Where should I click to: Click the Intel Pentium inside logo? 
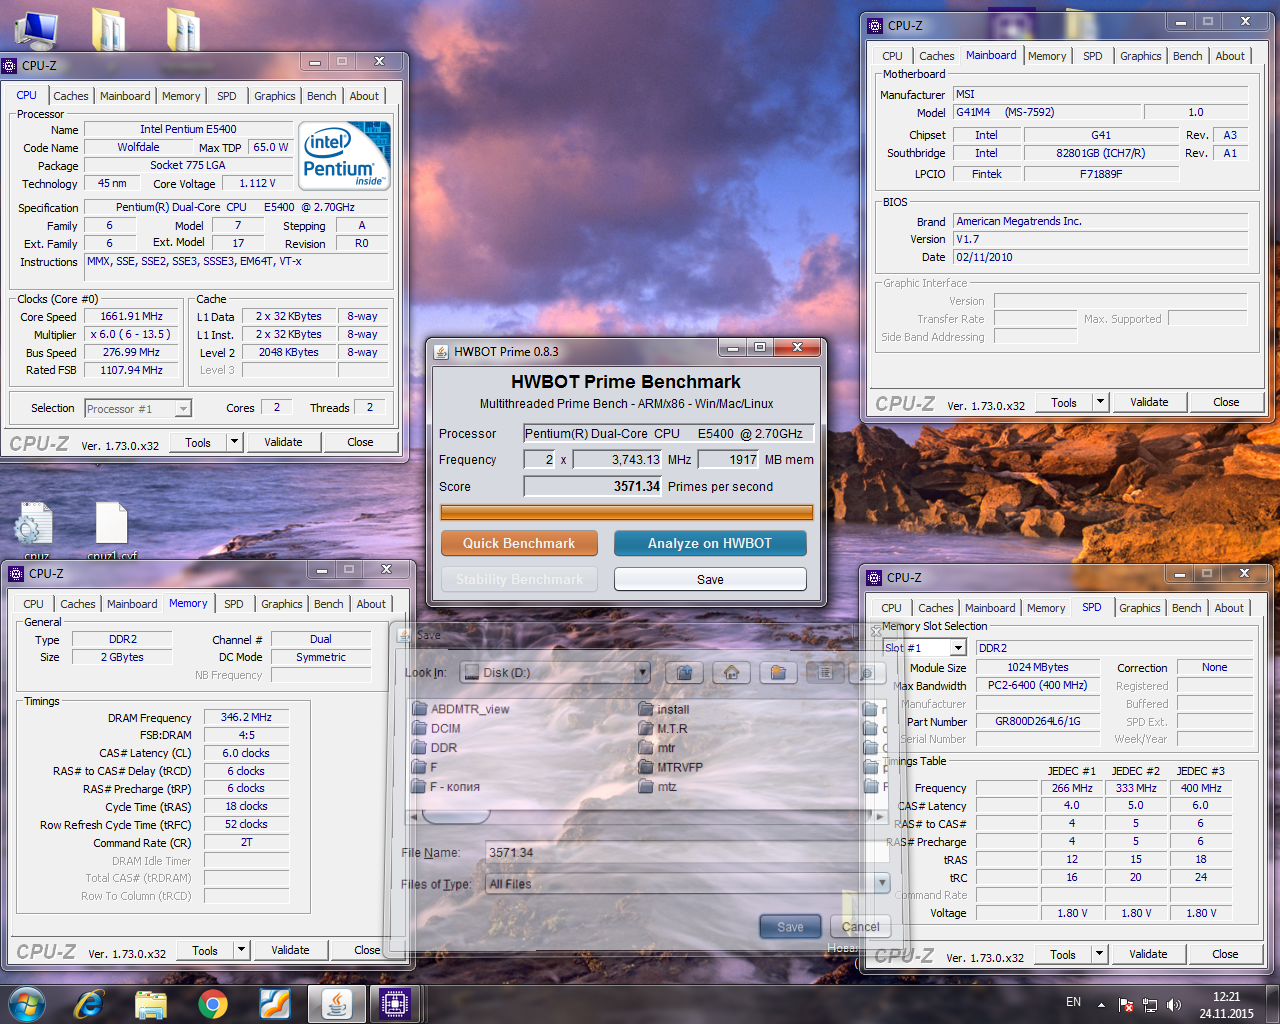pos(345,156)
